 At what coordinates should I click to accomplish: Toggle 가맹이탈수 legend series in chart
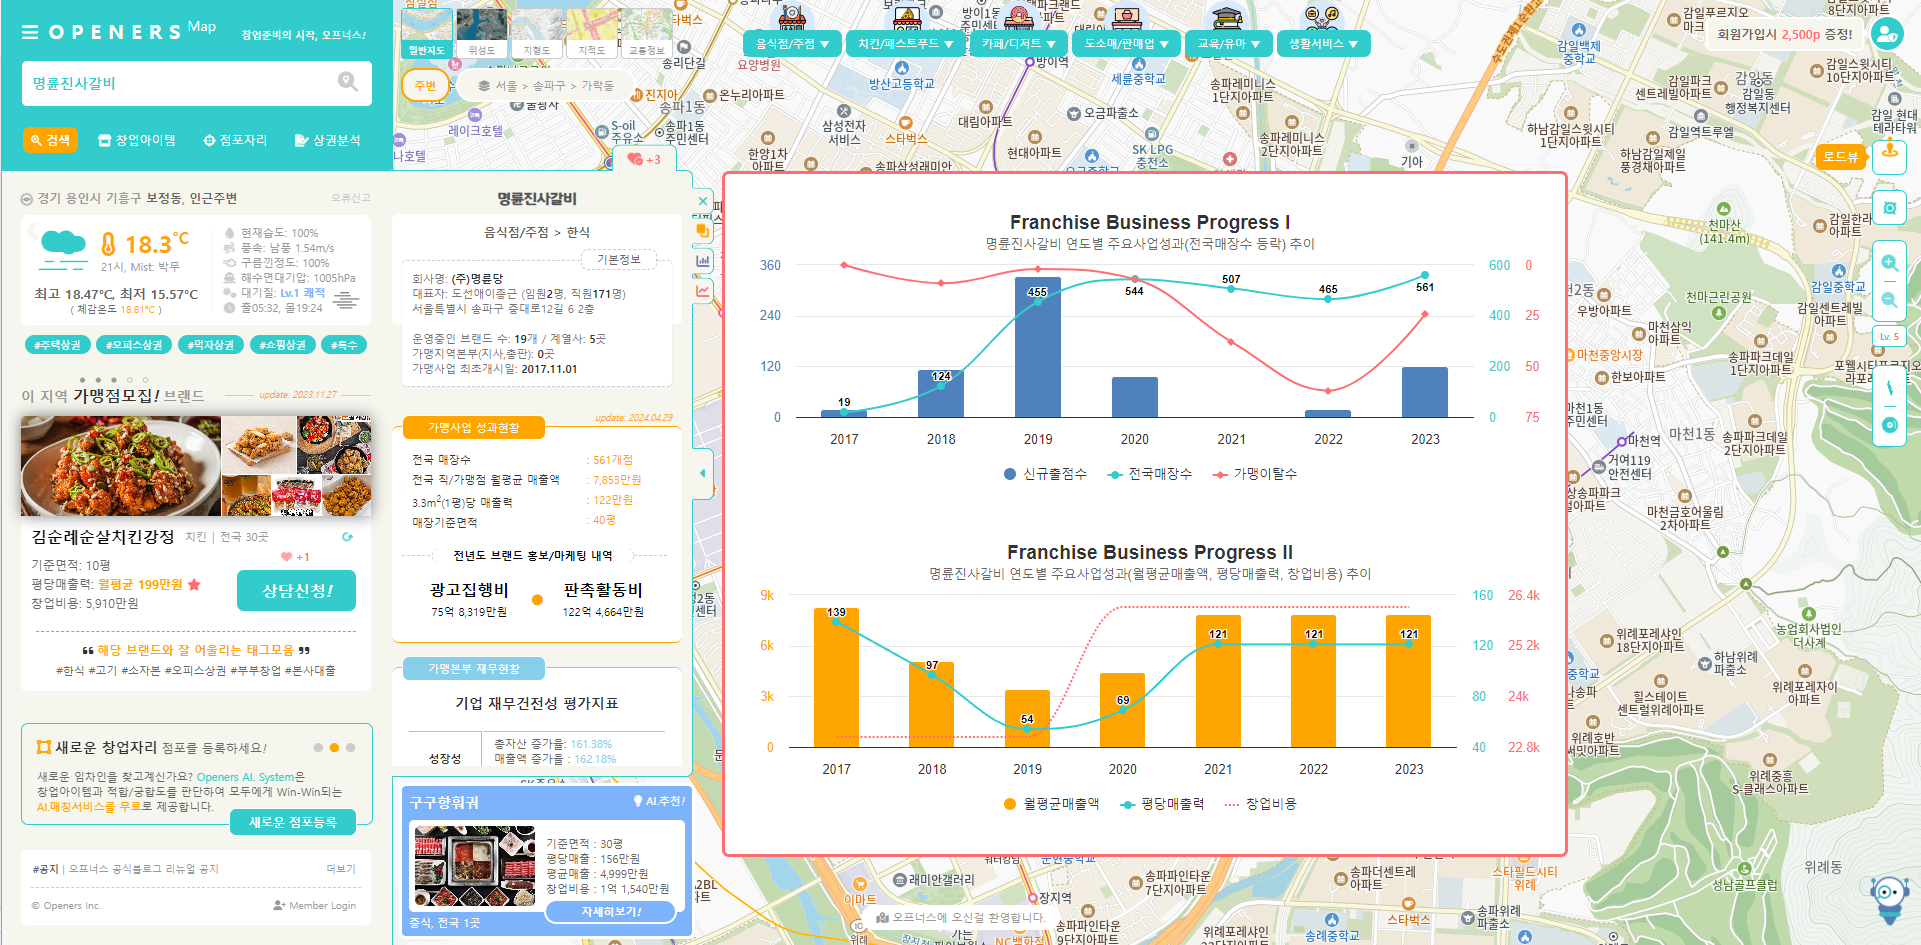coord(1255,474)
